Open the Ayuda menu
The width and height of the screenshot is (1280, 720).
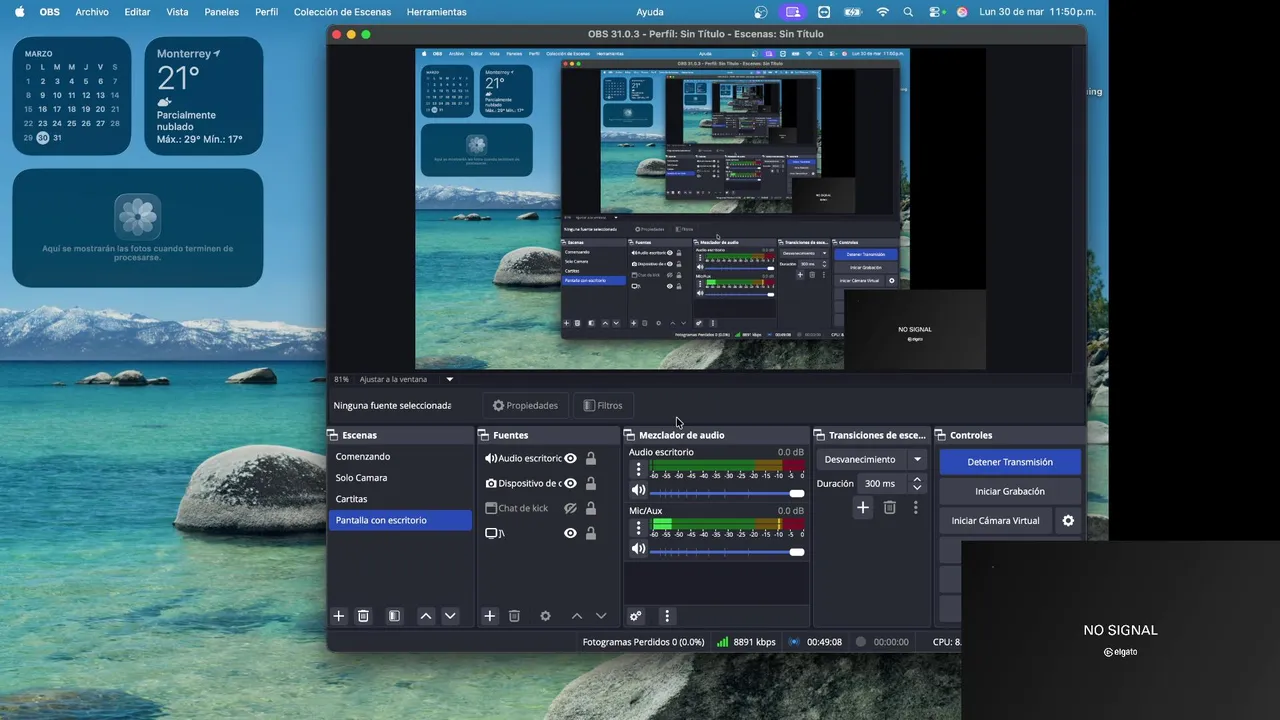(x=650, y=12)
